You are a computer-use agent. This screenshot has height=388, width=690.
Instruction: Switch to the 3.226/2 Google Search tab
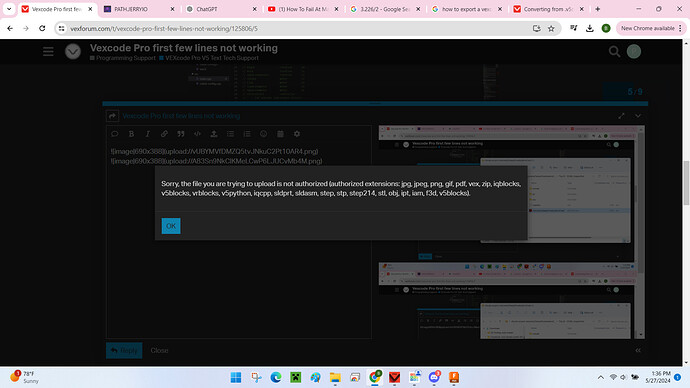pyautogui.click(x=385, y=9)
